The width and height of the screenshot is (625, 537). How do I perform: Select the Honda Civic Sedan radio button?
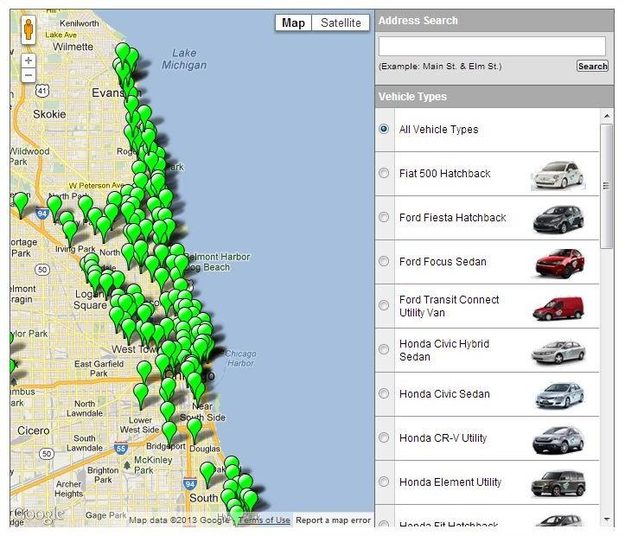(384, 394)
